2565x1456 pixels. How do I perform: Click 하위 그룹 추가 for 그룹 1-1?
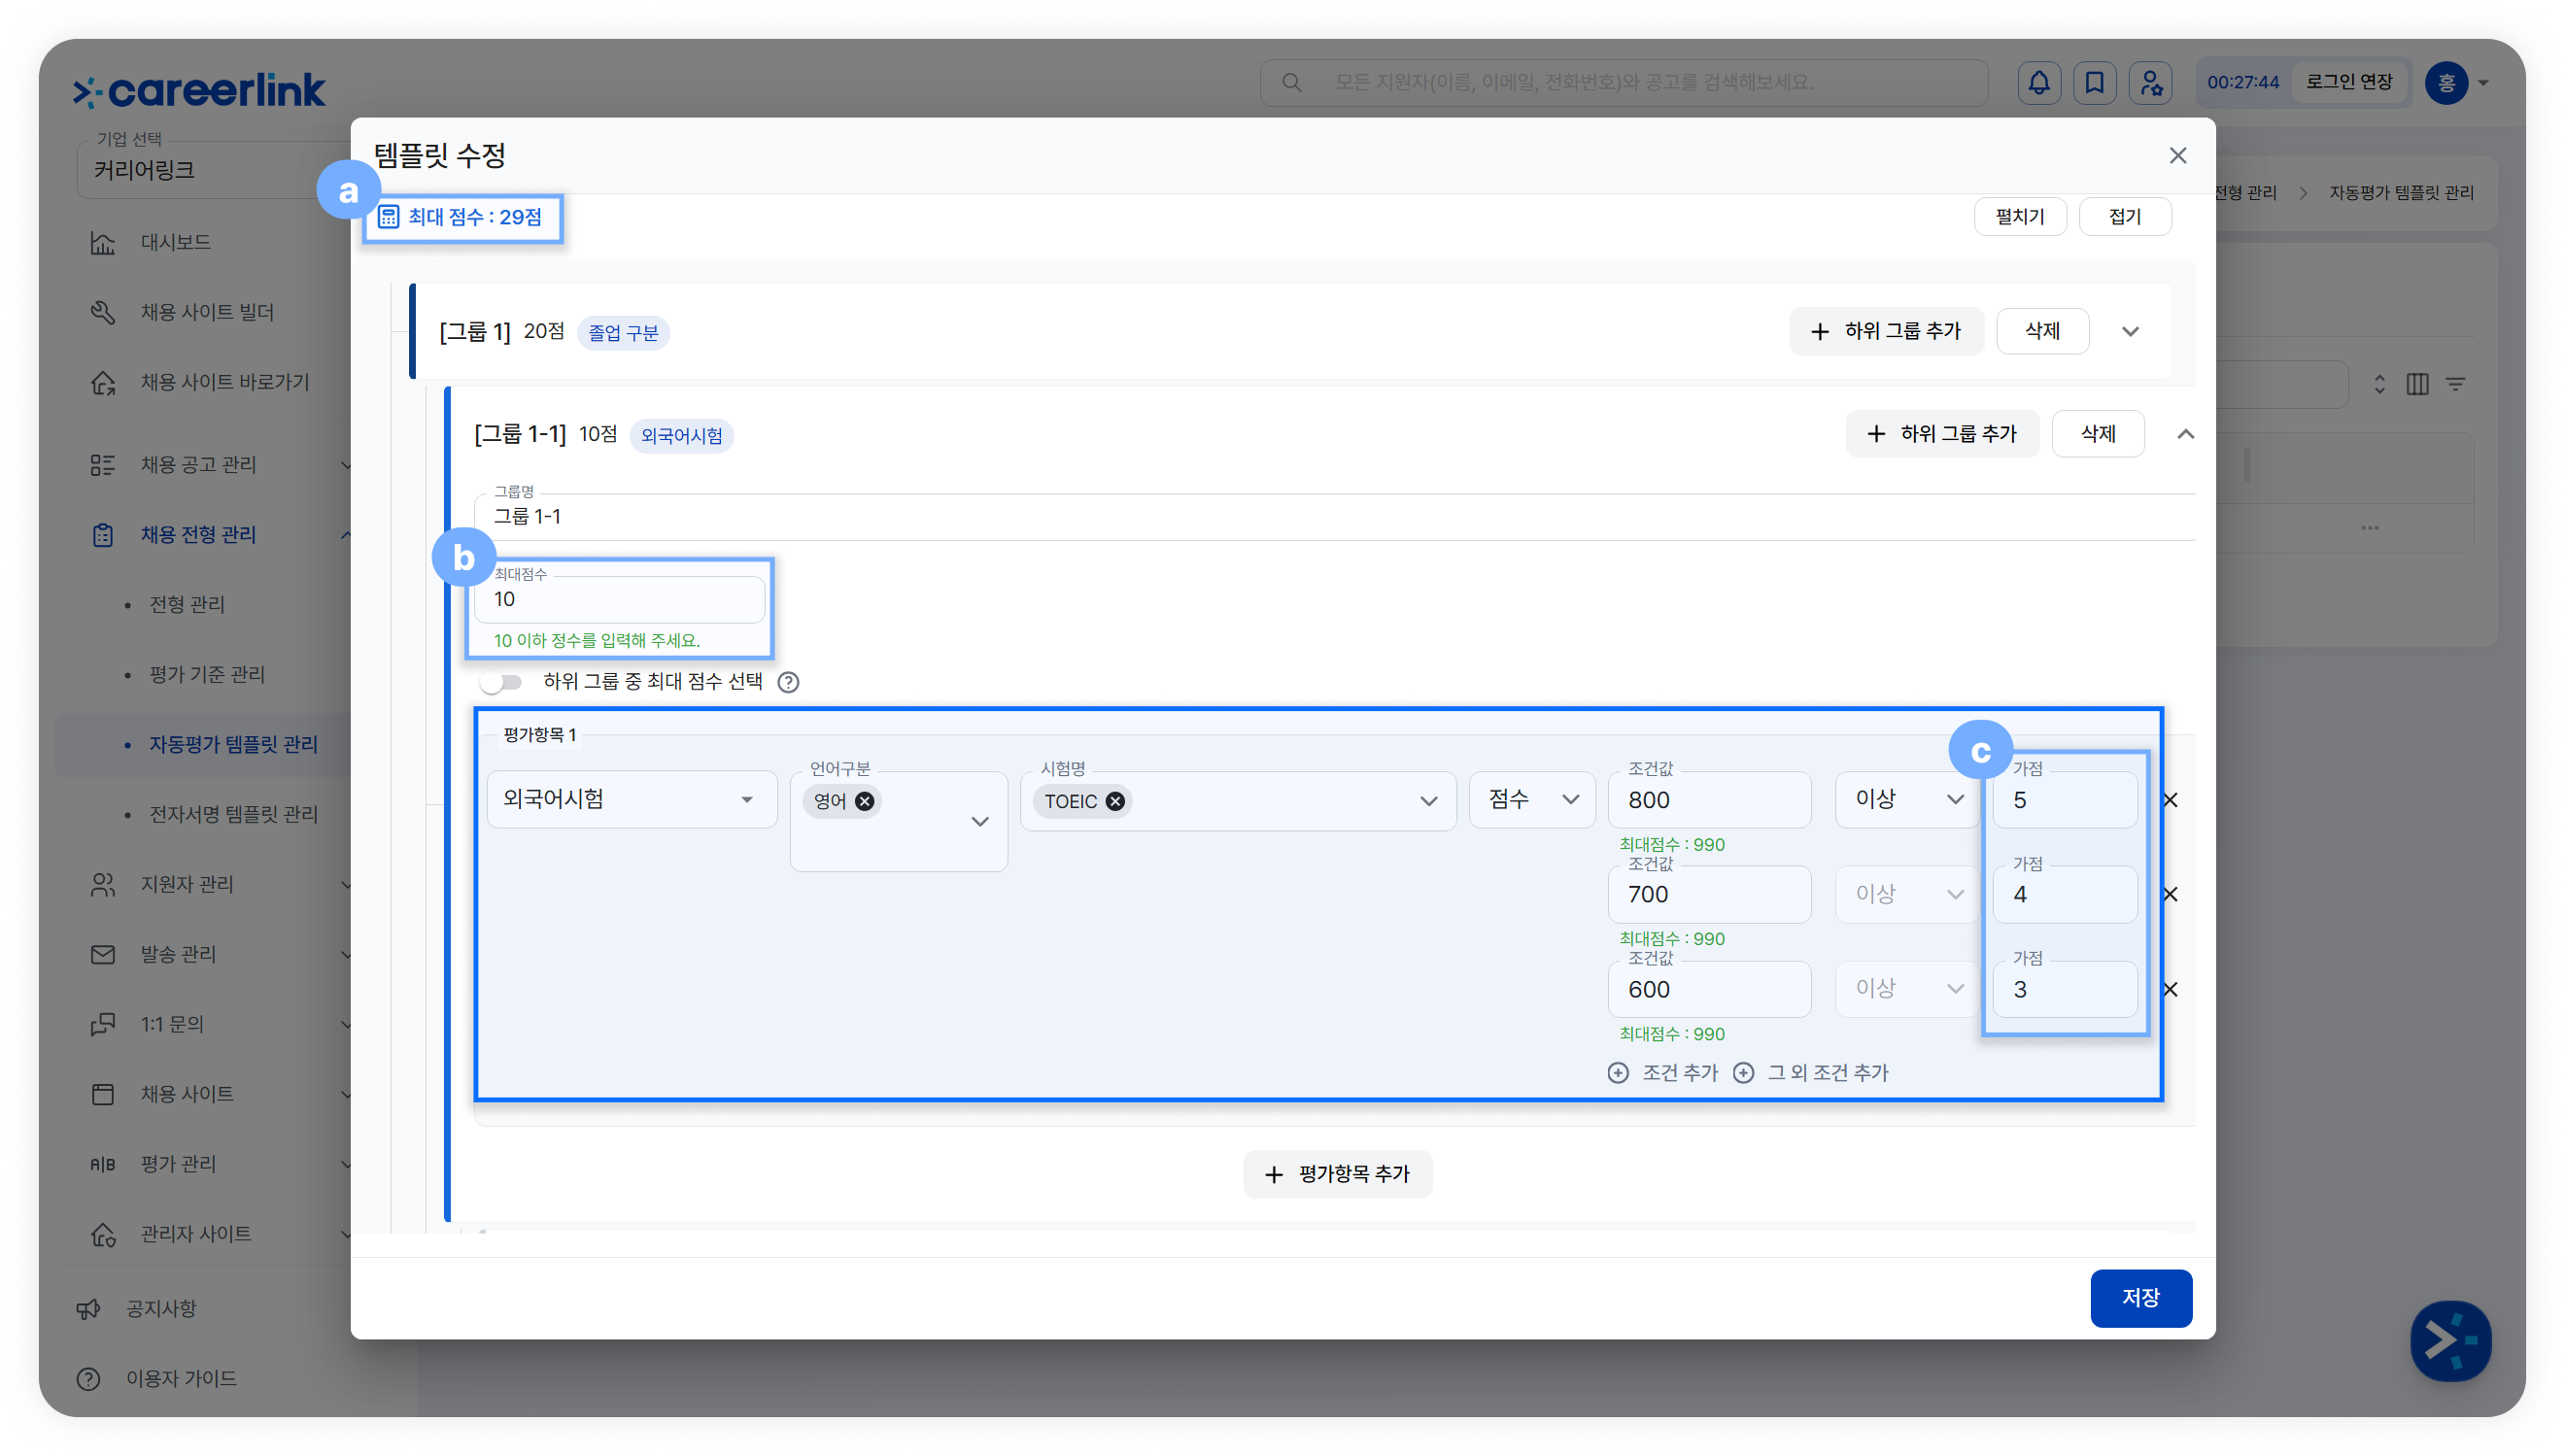tap(1942, 434)
